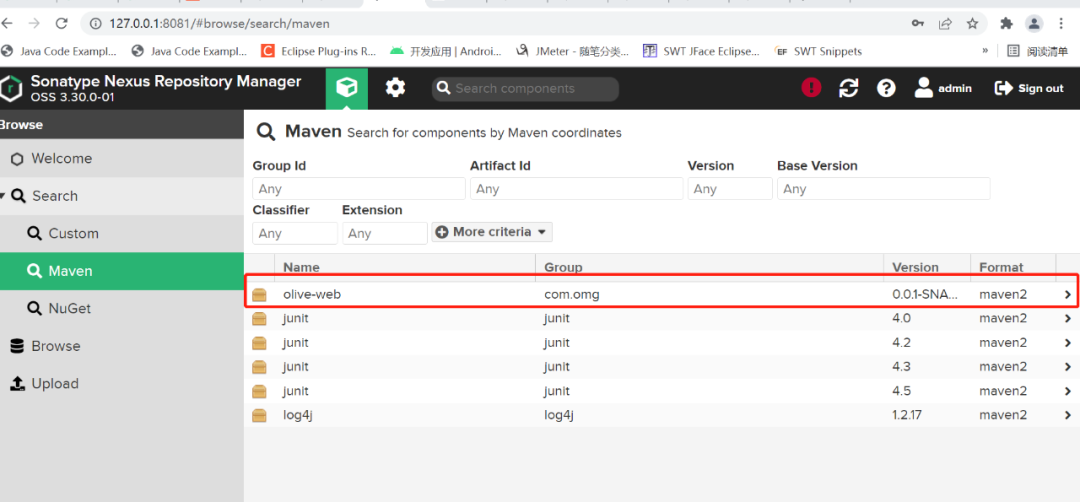This screenshot has height=502, width=1080.
Task: Open the JMeter bookmark
Action: [x=572, y=51]
